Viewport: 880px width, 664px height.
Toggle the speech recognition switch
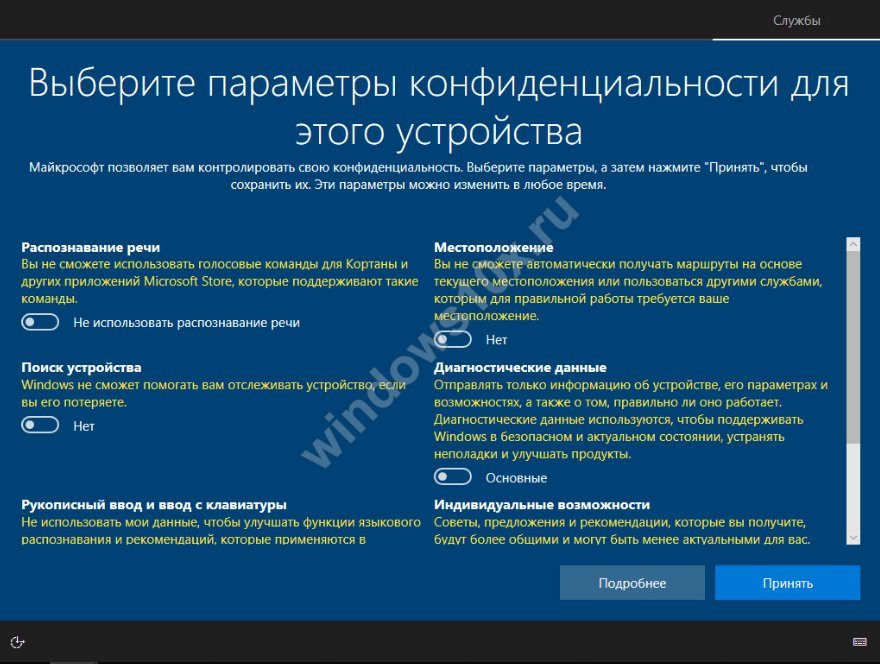pyautogui.click(x=41, y=322)
